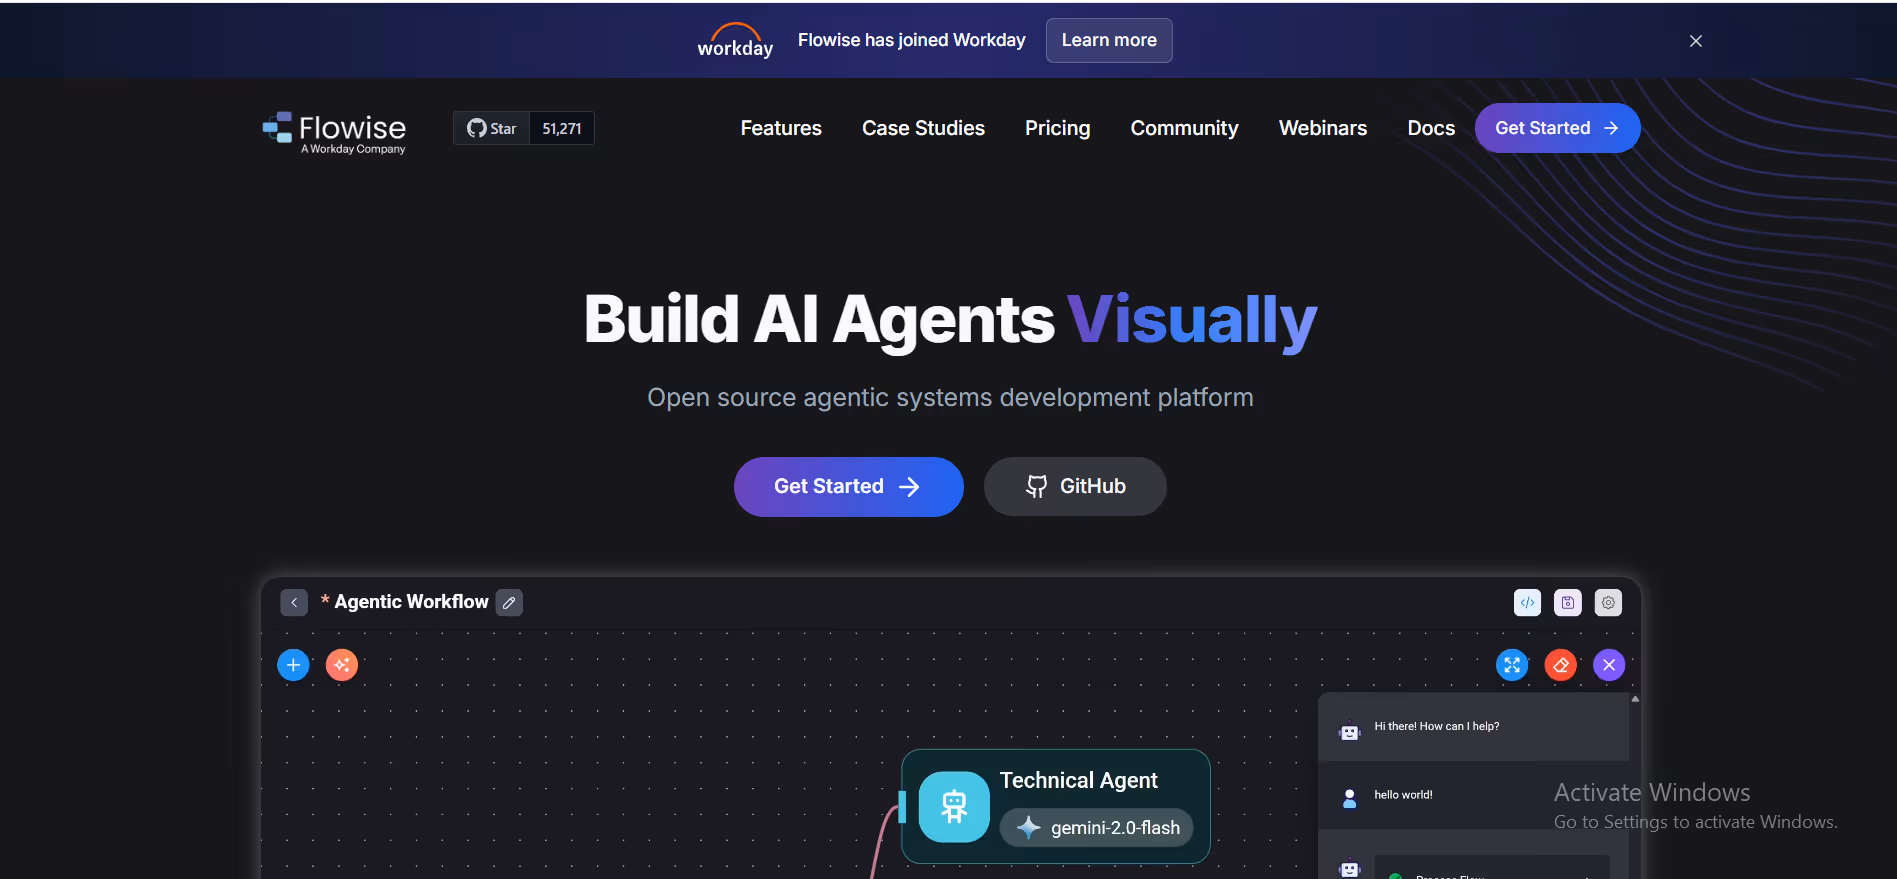Image resolution: width=1897 pixels, height=879 pixels.
Task: Open the Pricing page
Action: pos(1057,128)
